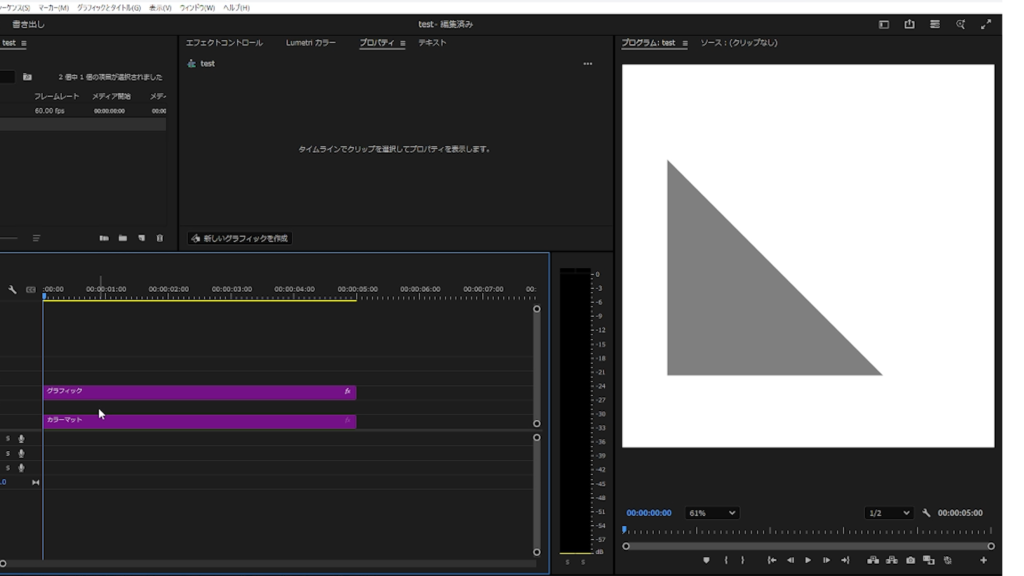Toggle solo on the second audio track
1024x576 pixels.
pyautogui.click(x=8, y=453)
